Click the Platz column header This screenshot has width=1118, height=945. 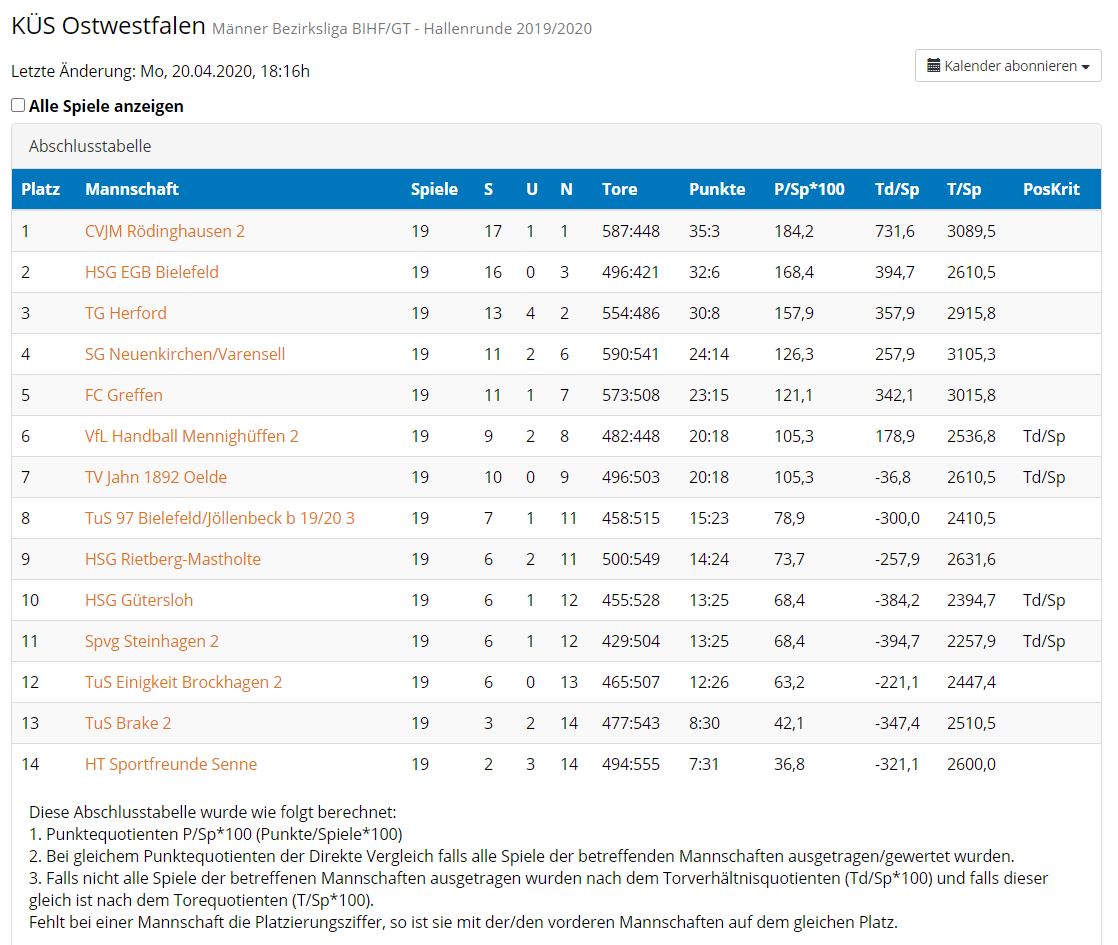click(x=41, y=189)
